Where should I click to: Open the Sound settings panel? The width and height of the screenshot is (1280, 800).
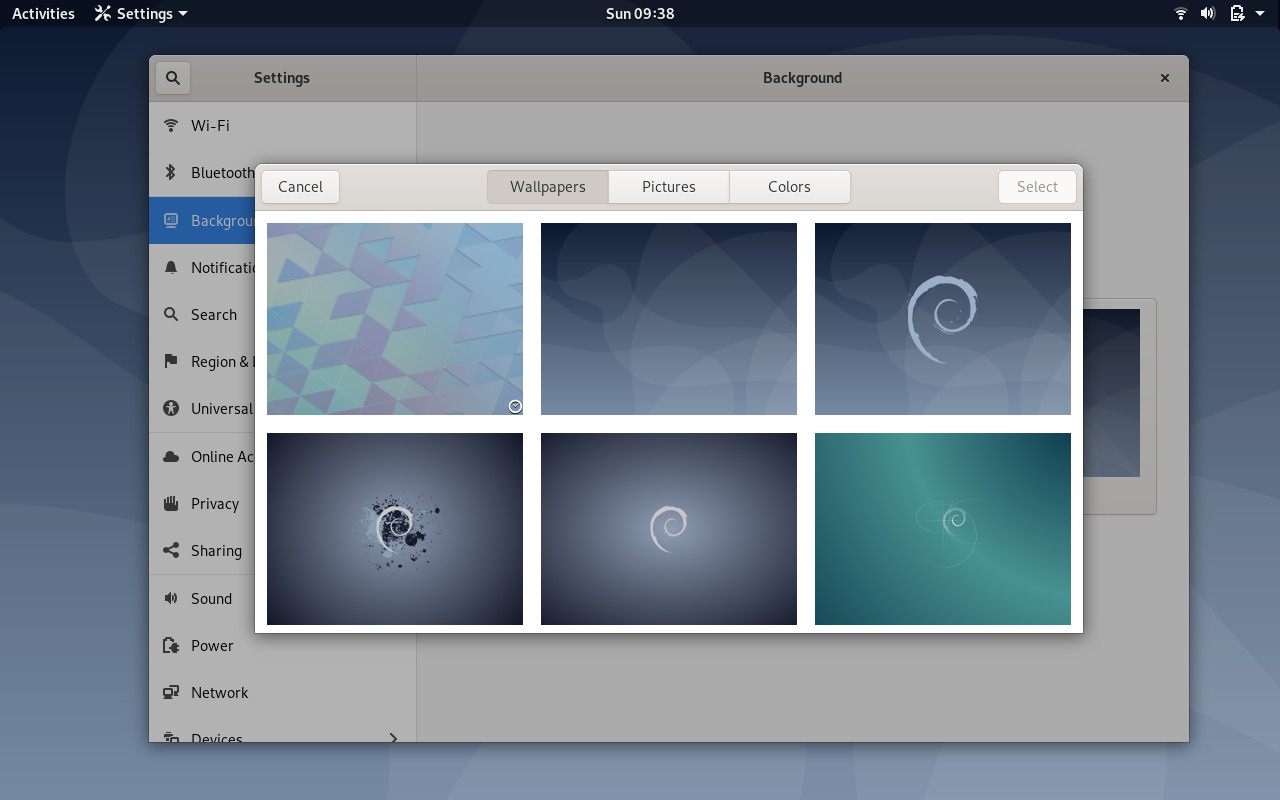pyautogui.click(x=209, y=598)
